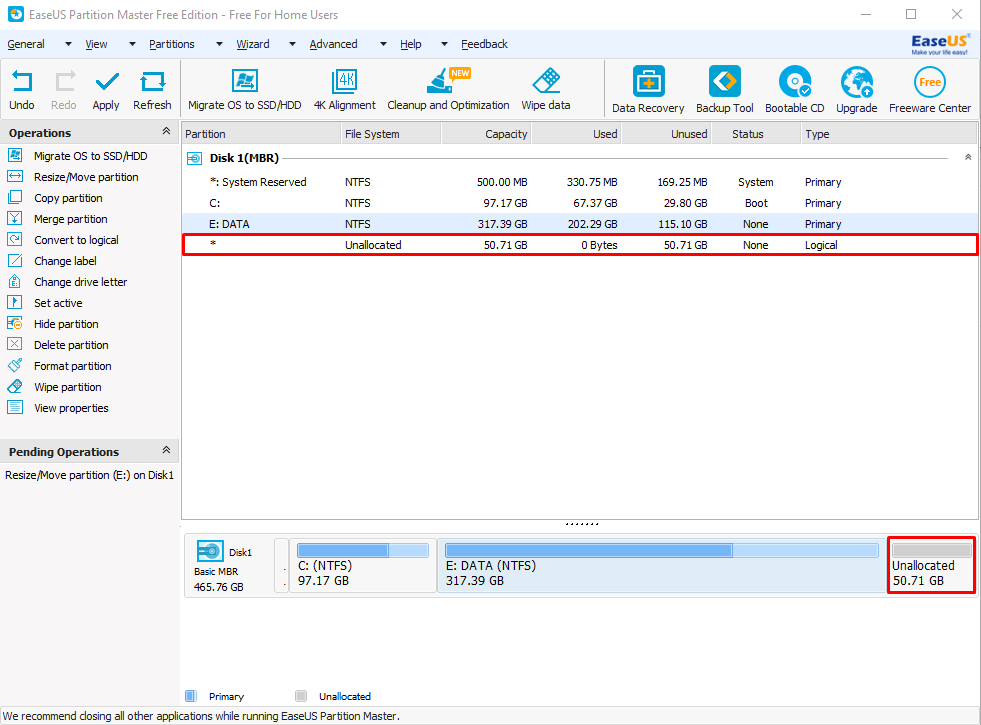Select the System Reserved partition row

click(x=580, y=182)
